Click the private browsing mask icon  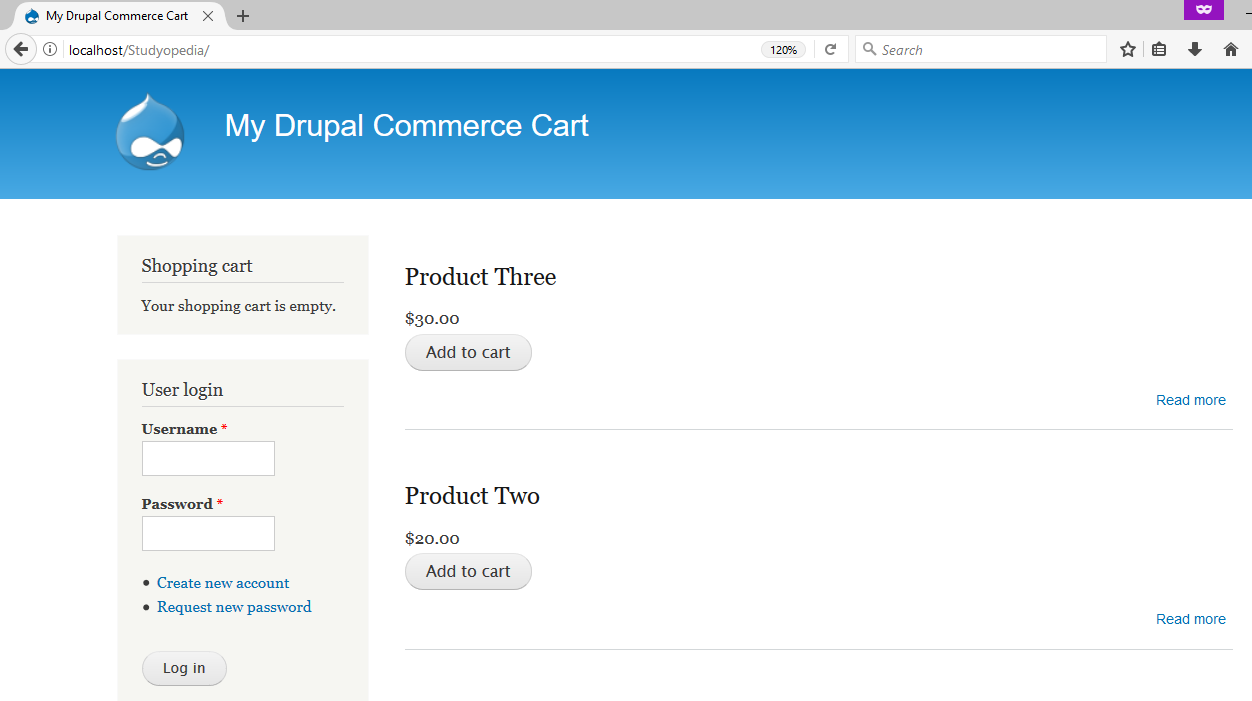[1204, 9]
